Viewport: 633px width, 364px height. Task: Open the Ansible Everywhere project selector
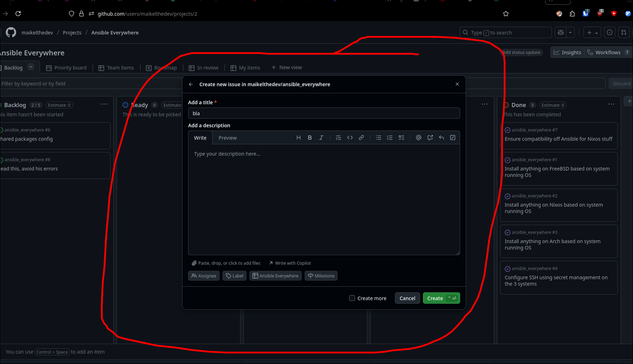[x=275, y=276]
